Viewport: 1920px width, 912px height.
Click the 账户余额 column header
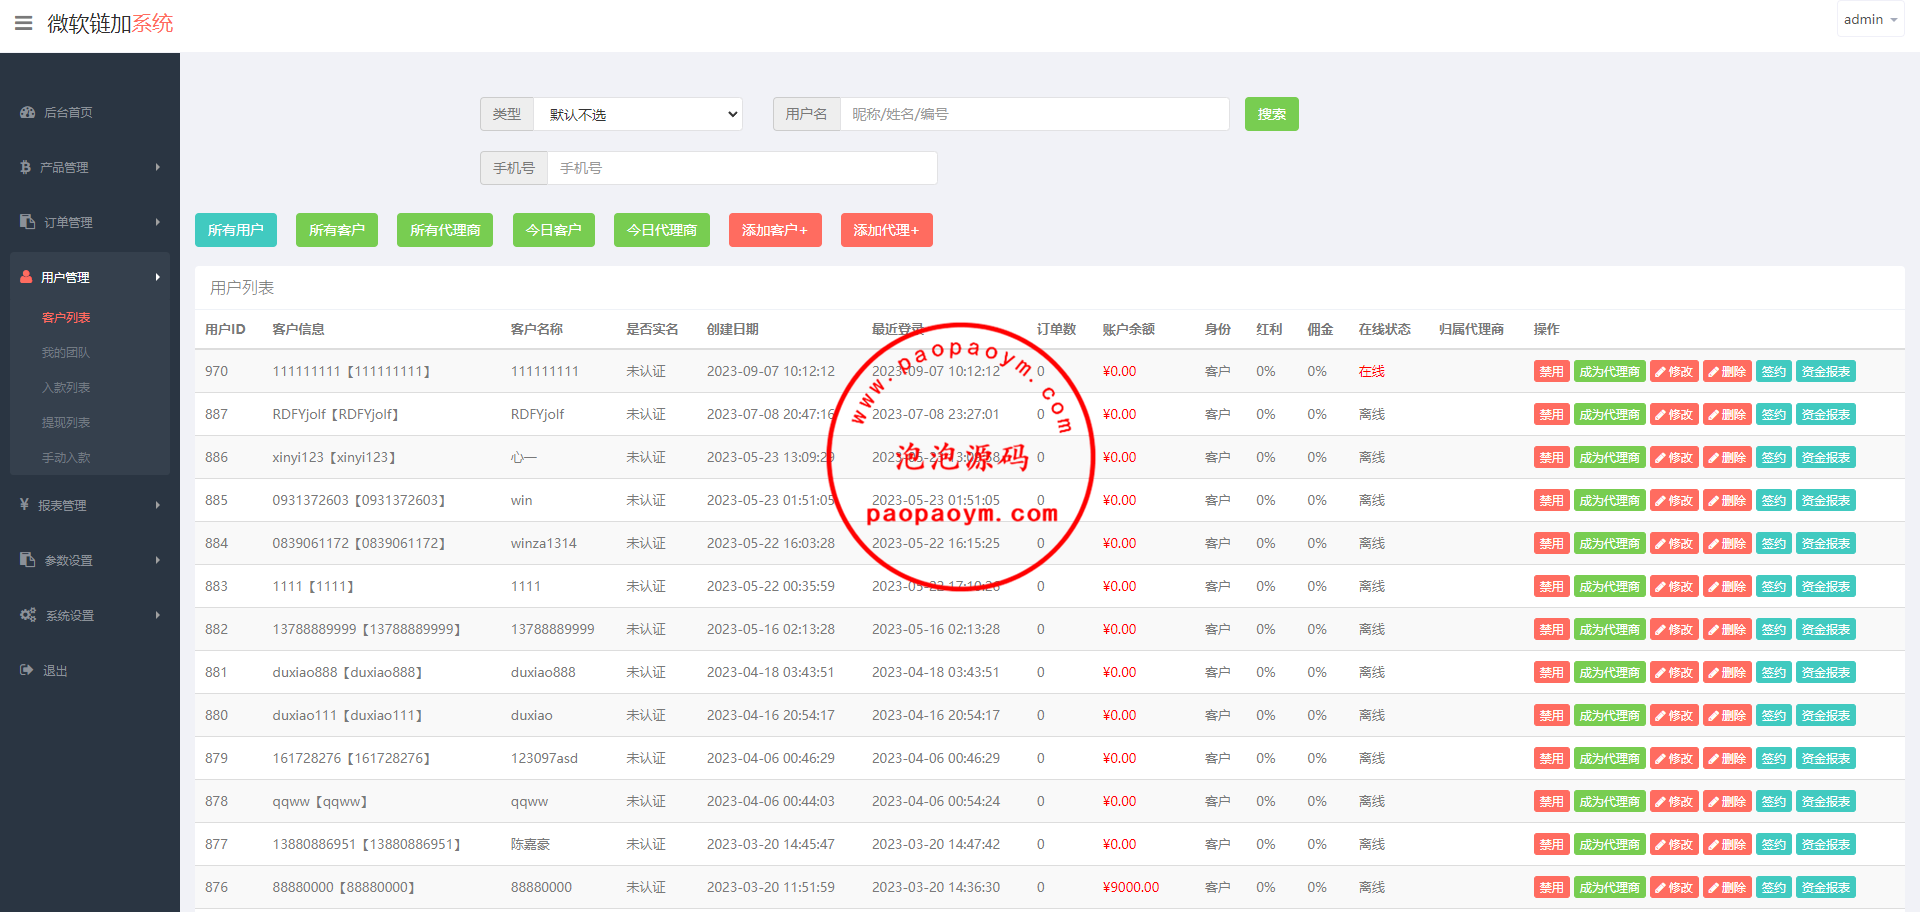pyautogui.click(x=1128, y=329)
